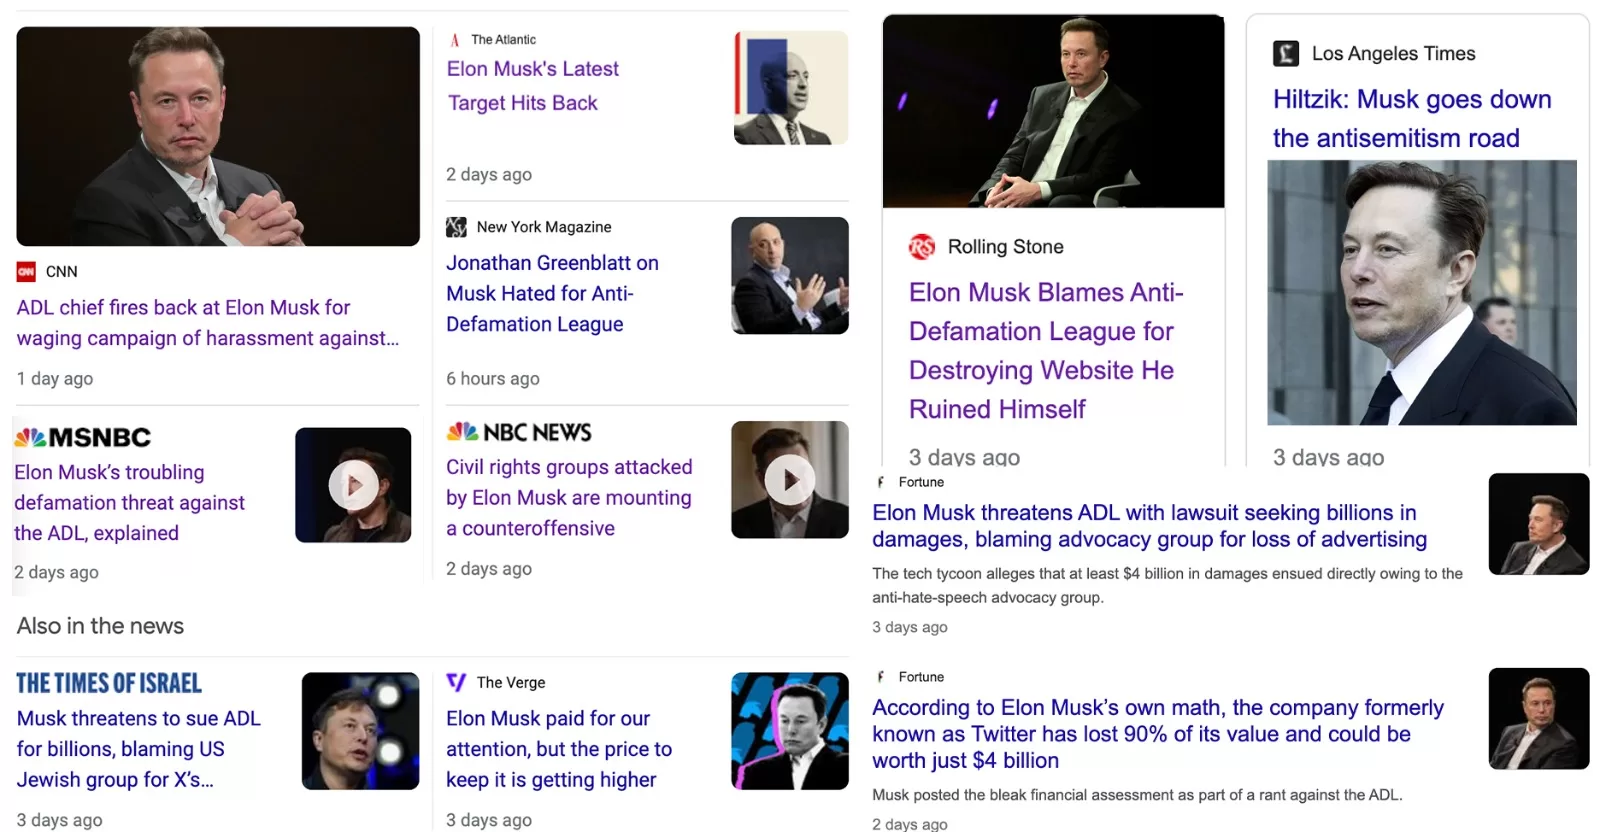Image resolution: width=1600 pixels, height=832 pixels.
Task: Open "Elon Musk's Latest Target Hits Back" article
Action: pyautogui.click(x=532, y=86)
